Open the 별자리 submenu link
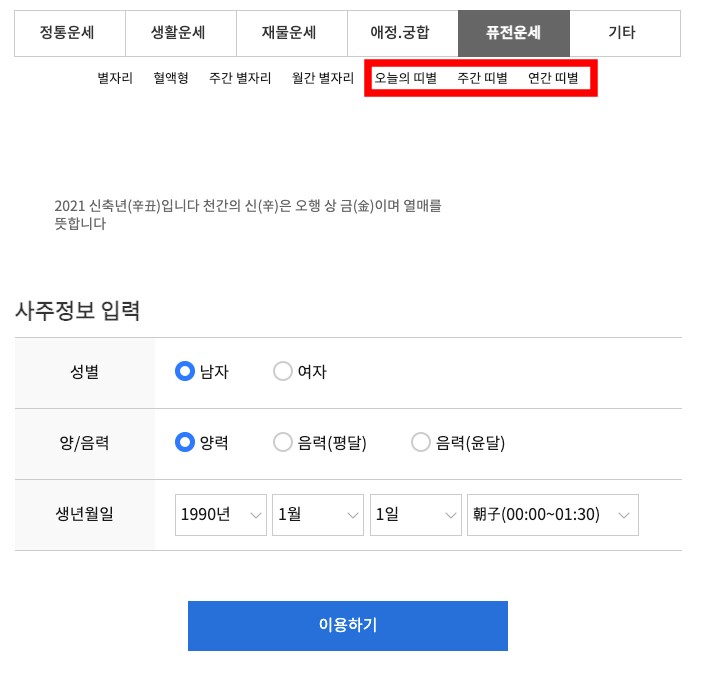708x681 pixels. pyautogui.click(x=115, y=78)
